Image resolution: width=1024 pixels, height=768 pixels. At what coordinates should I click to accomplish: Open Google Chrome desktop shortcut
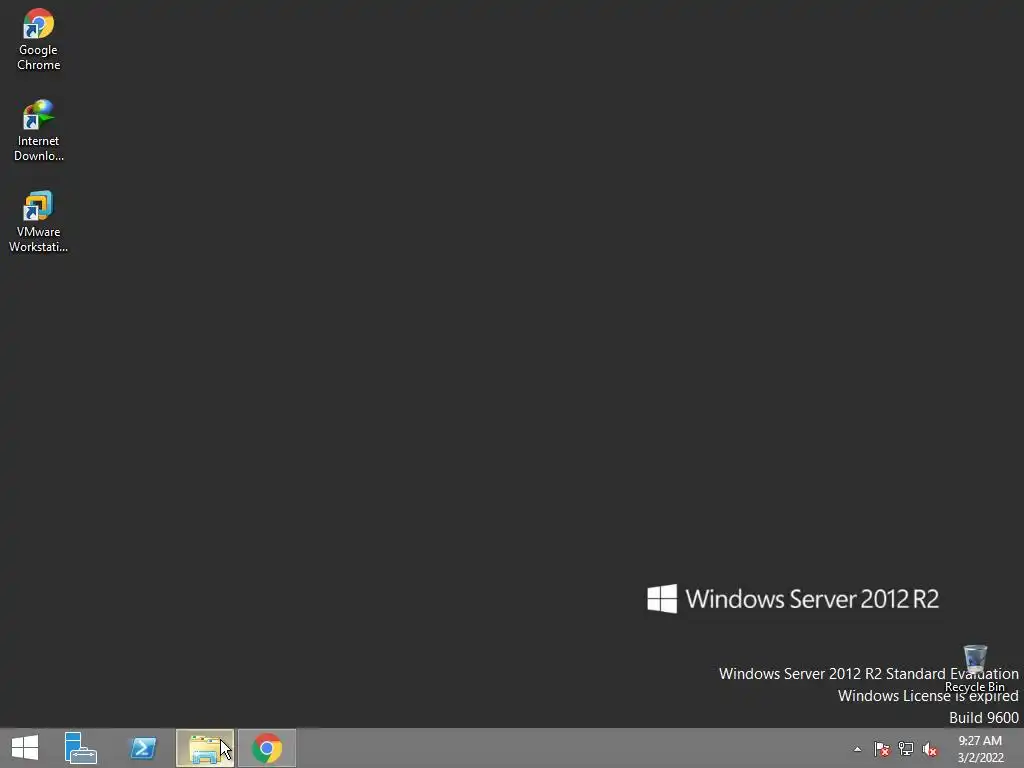[x=39, y=39]
